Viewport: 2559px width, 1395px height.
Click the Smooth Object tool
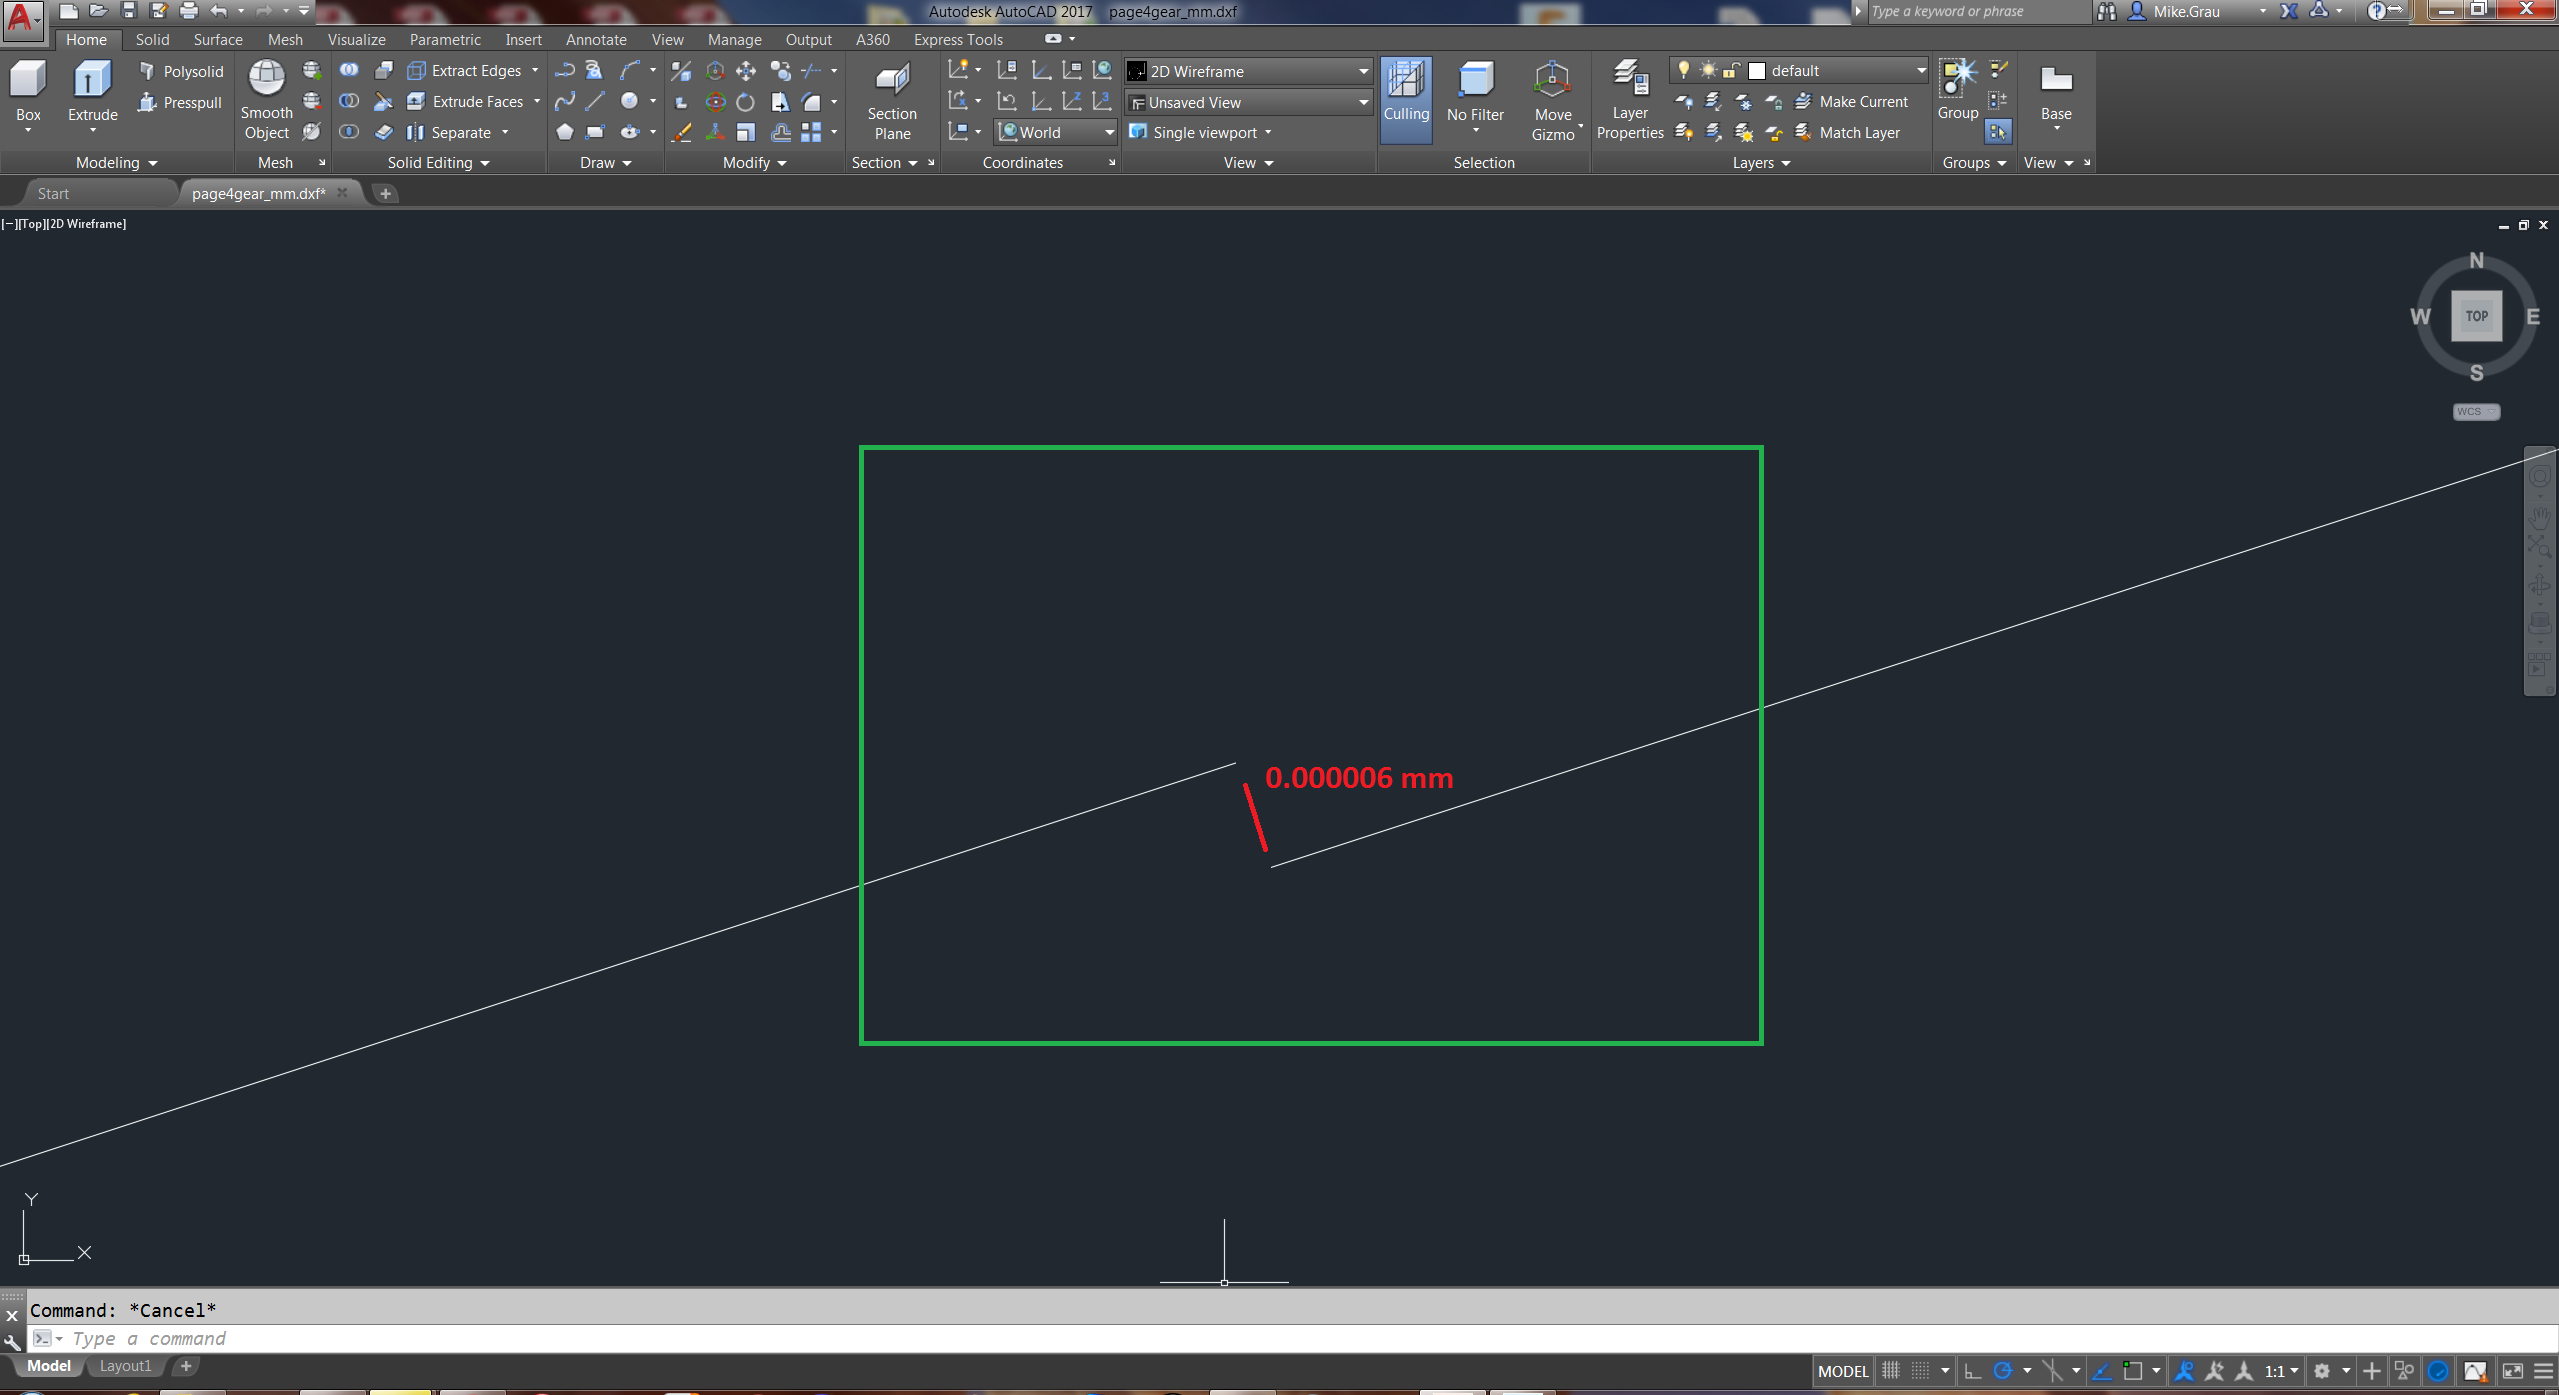pos(266,96)
